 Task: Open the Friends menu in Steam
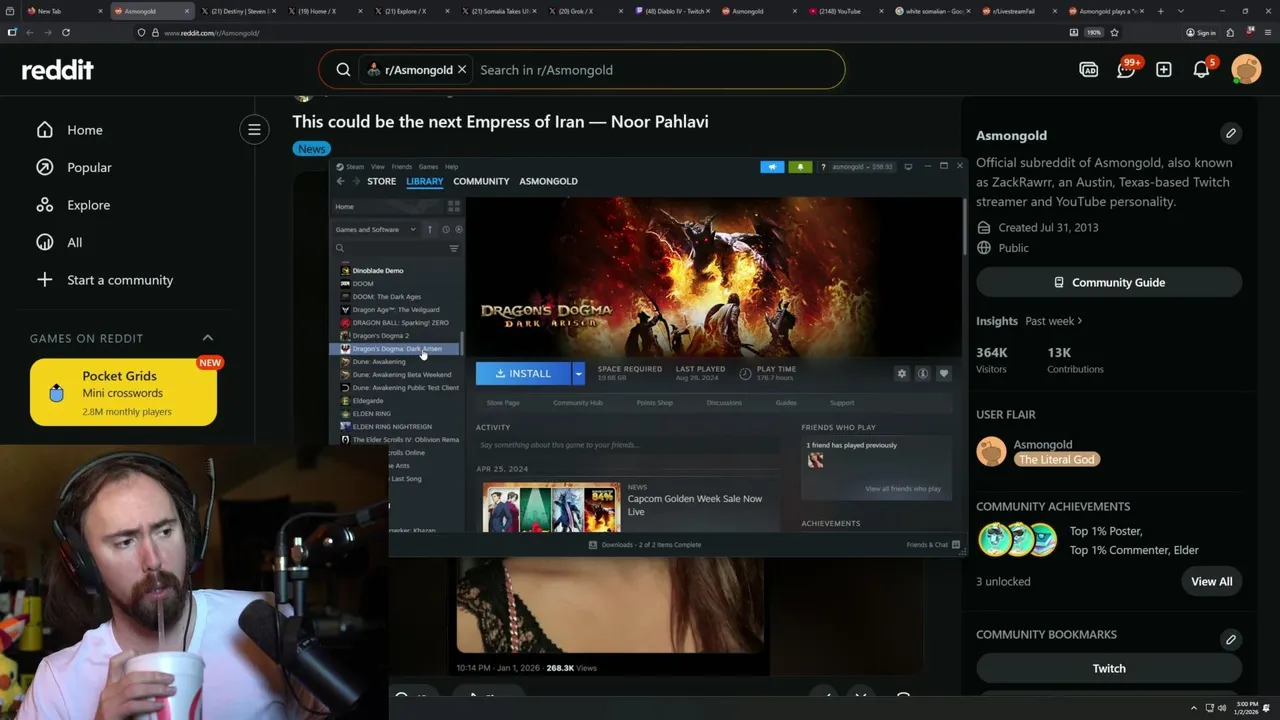[x=401, y=167]
